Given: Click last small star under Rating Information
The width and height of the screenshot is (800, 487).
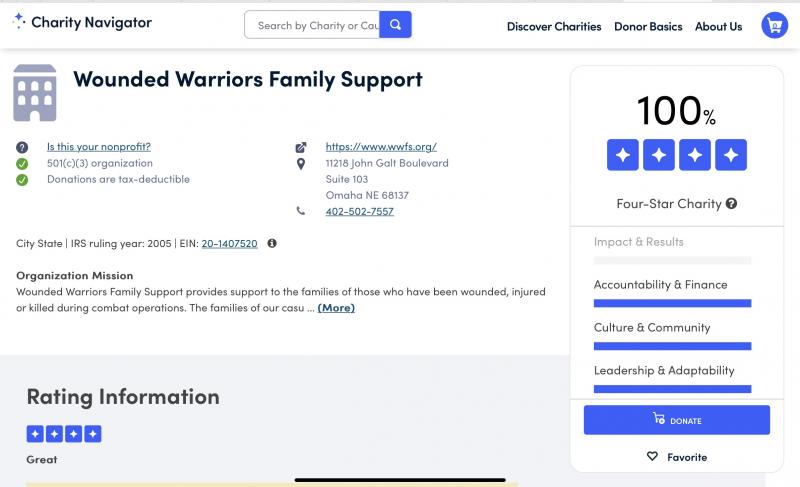Looking at the screenshot, I should [x=93, y=434].
